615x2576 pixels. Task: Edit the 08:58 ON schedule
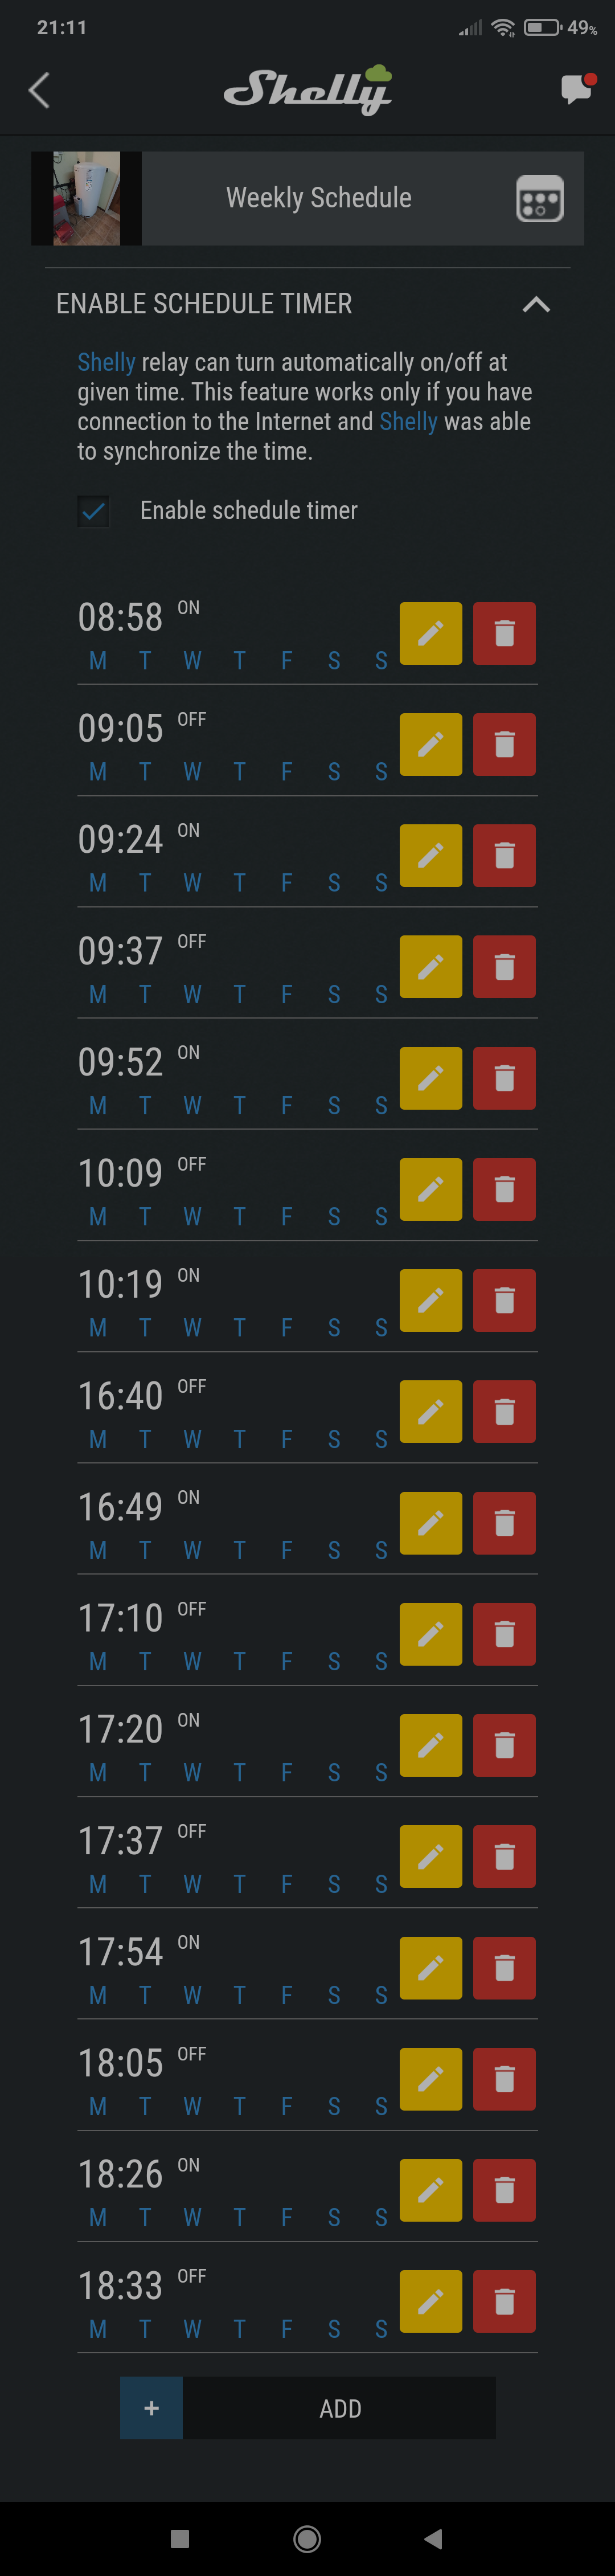click(x=431, y=633)
